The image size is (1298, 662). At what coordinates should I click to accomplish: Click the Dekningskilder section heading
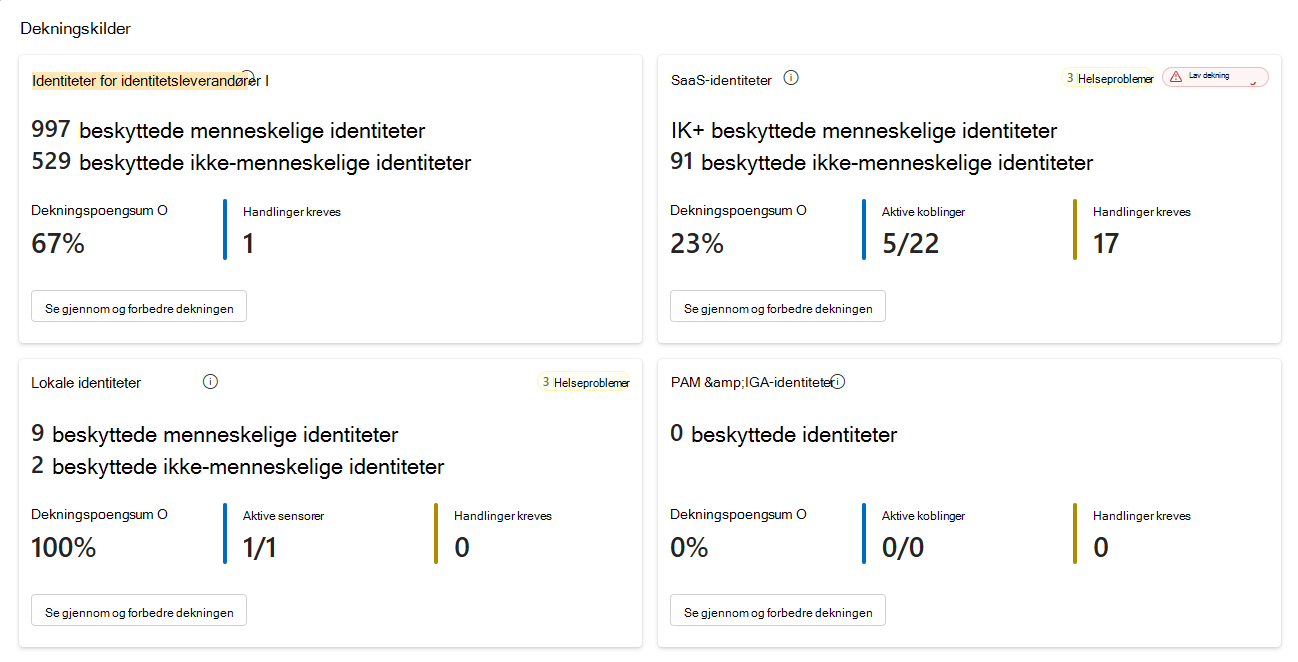(x=74, y=28)
